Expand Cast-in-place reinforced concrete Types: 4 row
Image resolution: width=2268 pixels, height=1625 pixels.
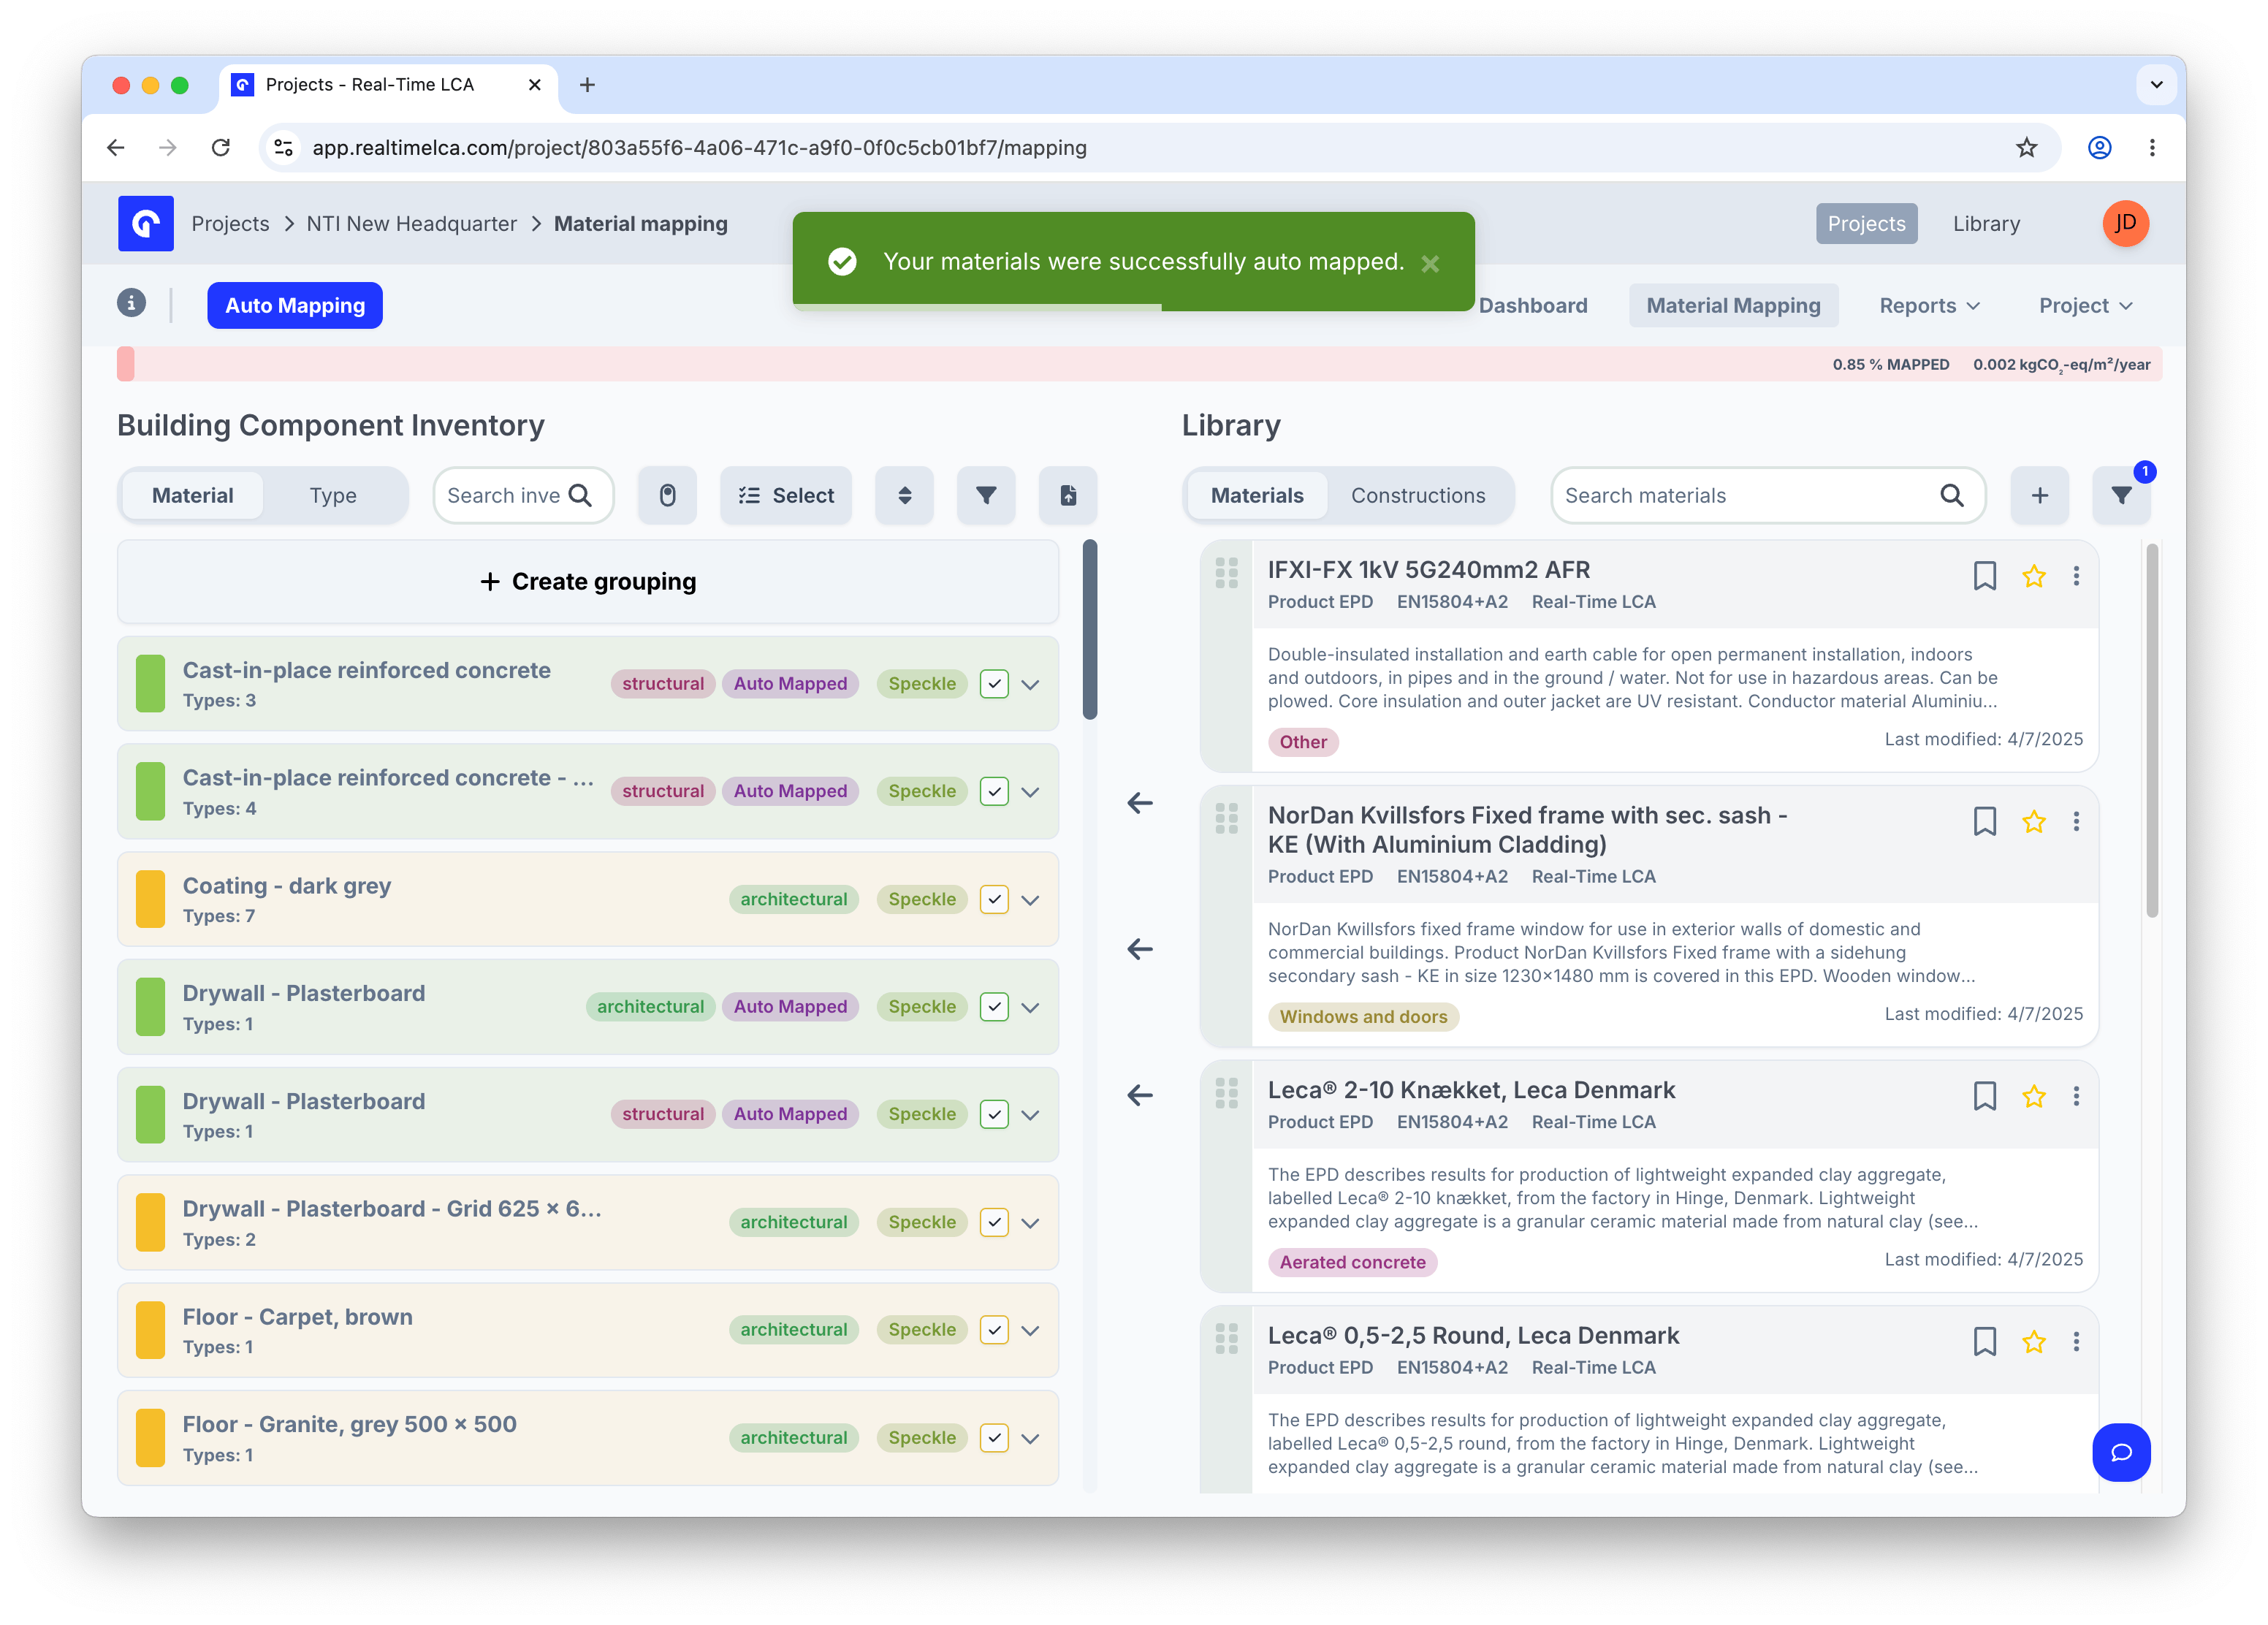1030,792
